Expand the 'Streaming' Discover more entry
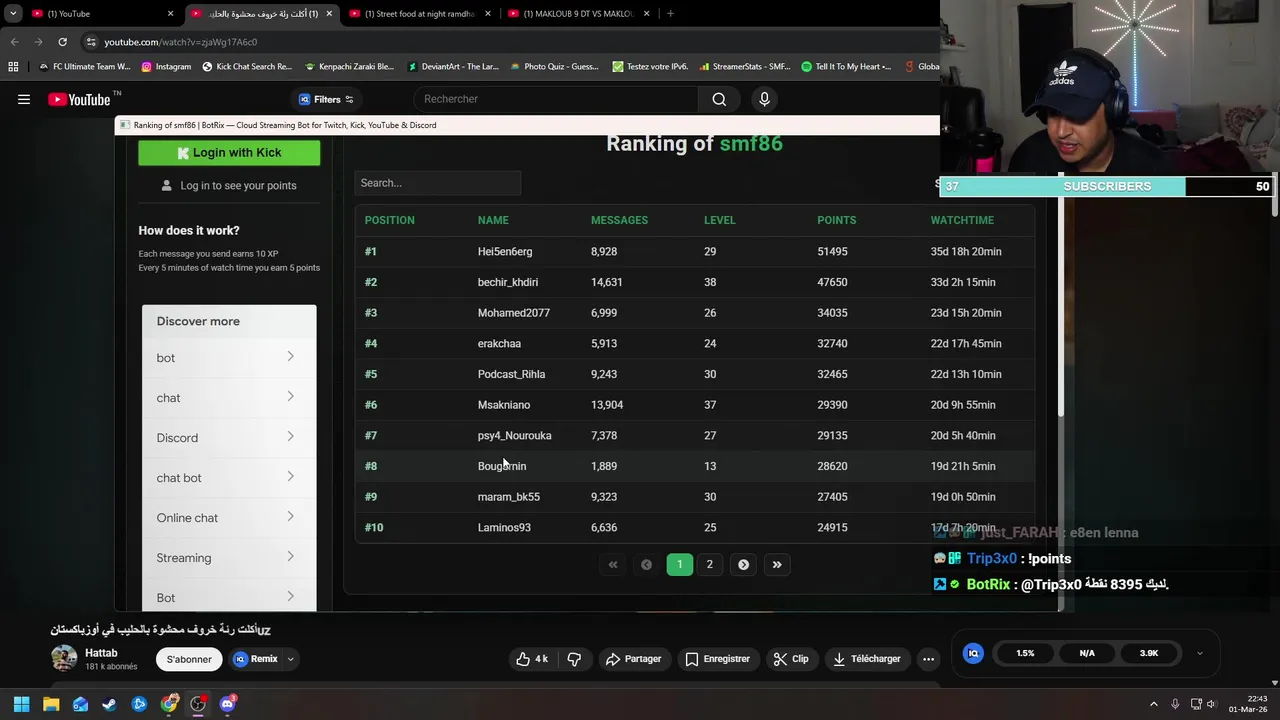This screenshot has height=720, width=1280. 229,557
